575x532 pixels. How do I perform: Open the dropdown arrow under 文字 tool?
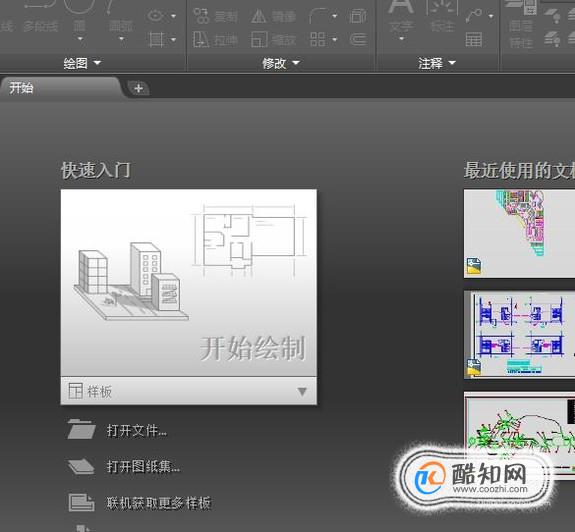click(401, 39)
